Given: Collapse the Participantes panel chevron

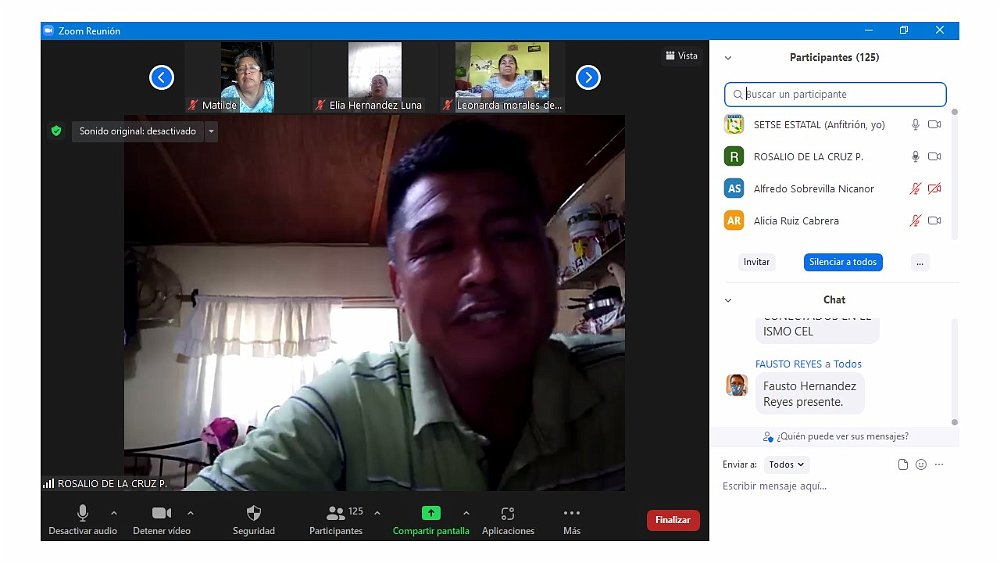Looking at the screenshot, I should point(728,58).
